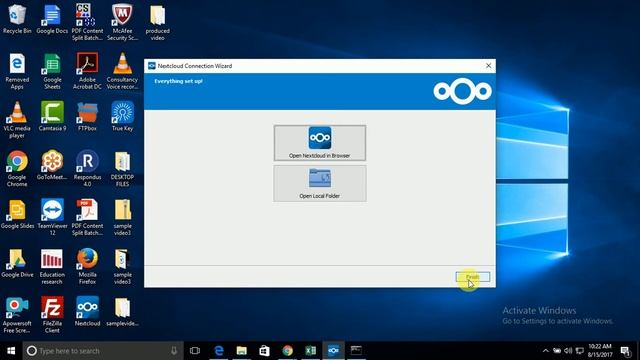Click the volume icon in tray
This screenshot has width=640, height=360.
pos(568,351)
